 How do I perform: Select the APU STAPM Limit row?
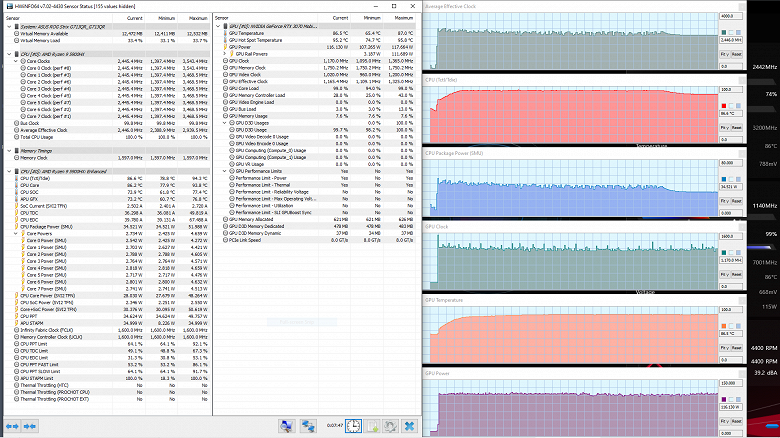pos(107,378)
